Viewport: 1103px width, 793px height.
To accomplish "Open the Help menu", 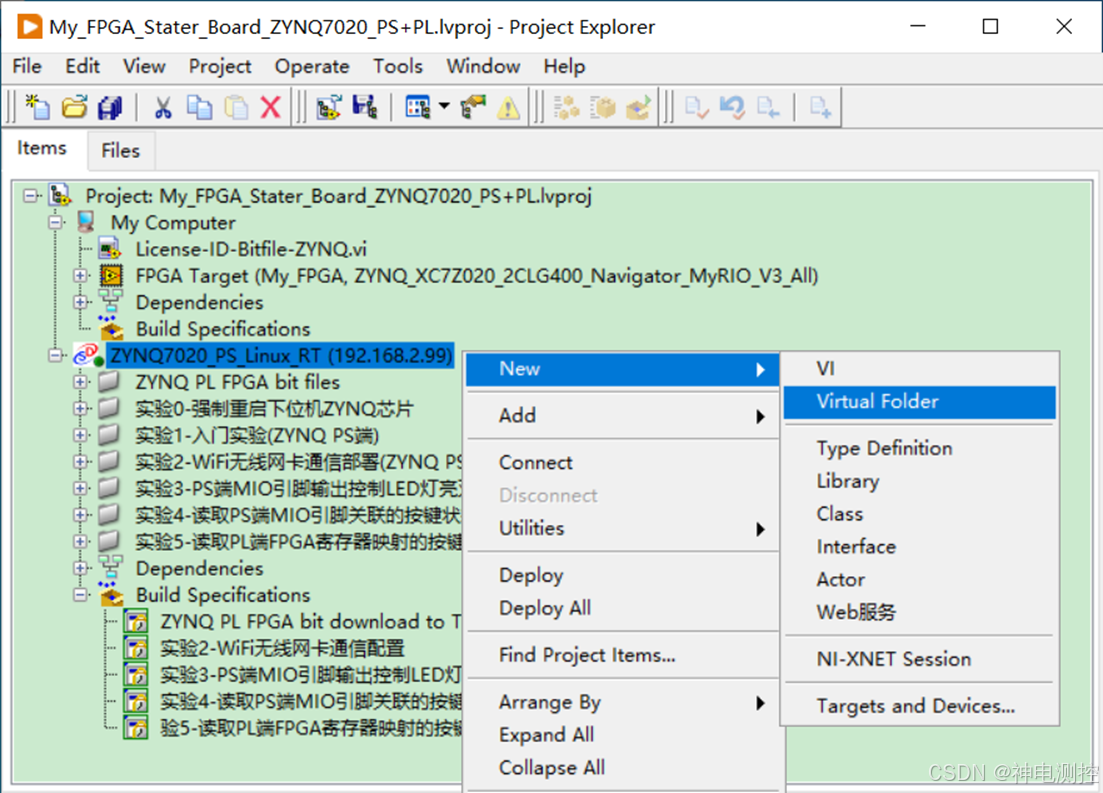I will click(x=564, y=66).
